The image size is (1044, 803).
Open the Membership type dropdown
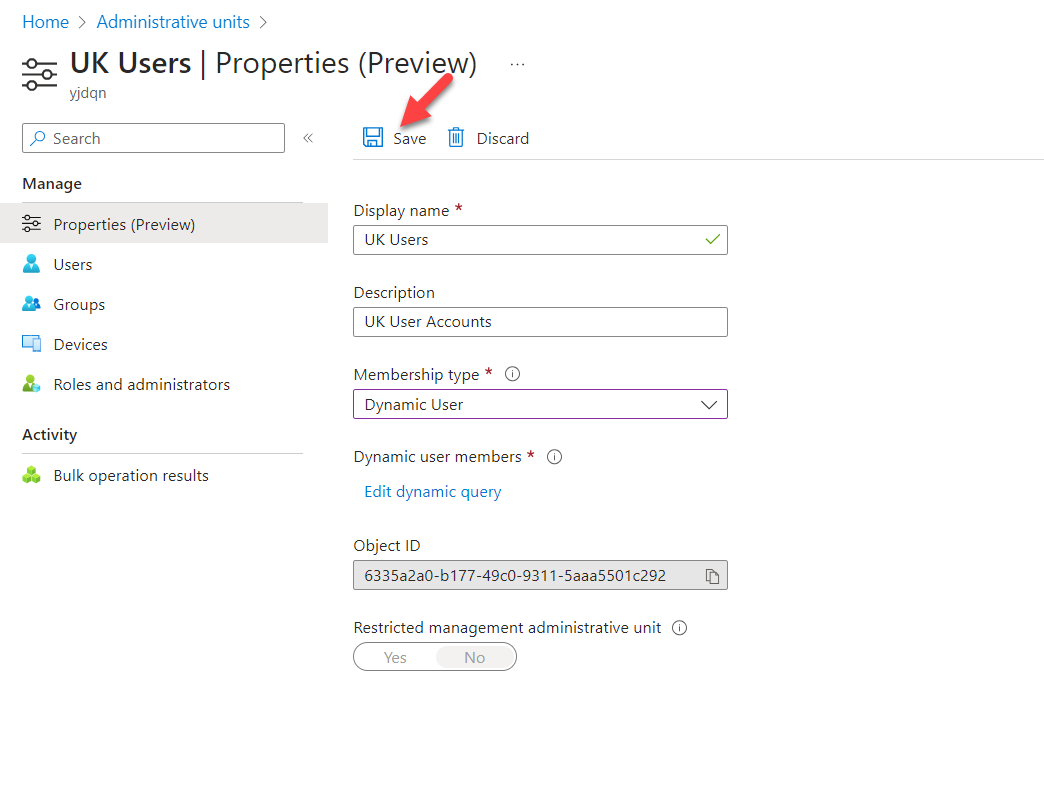click(709, 404)
